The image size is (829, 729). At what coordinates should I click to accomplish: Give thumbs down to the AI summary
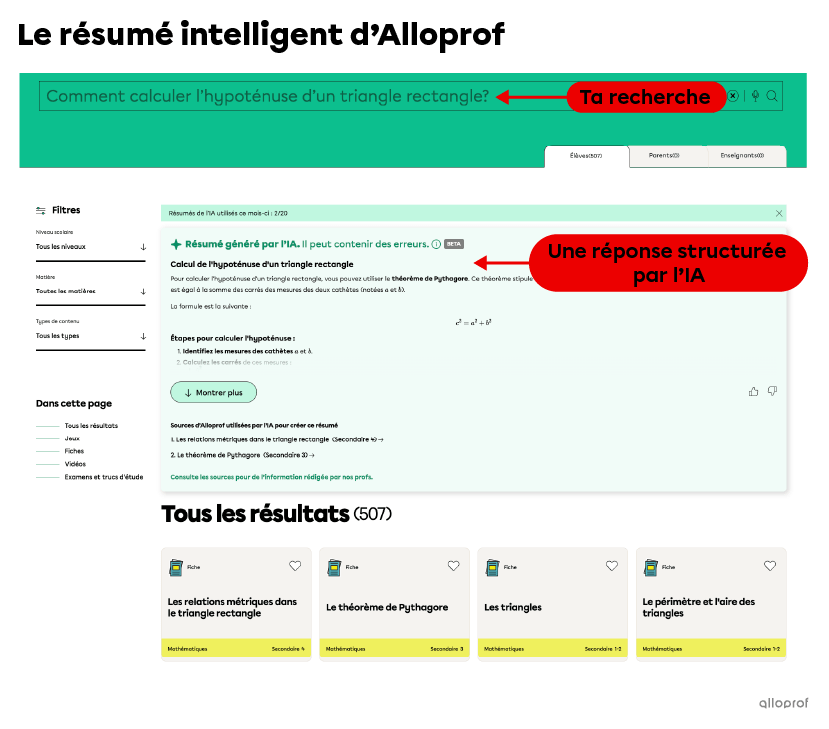click(772, 392)
